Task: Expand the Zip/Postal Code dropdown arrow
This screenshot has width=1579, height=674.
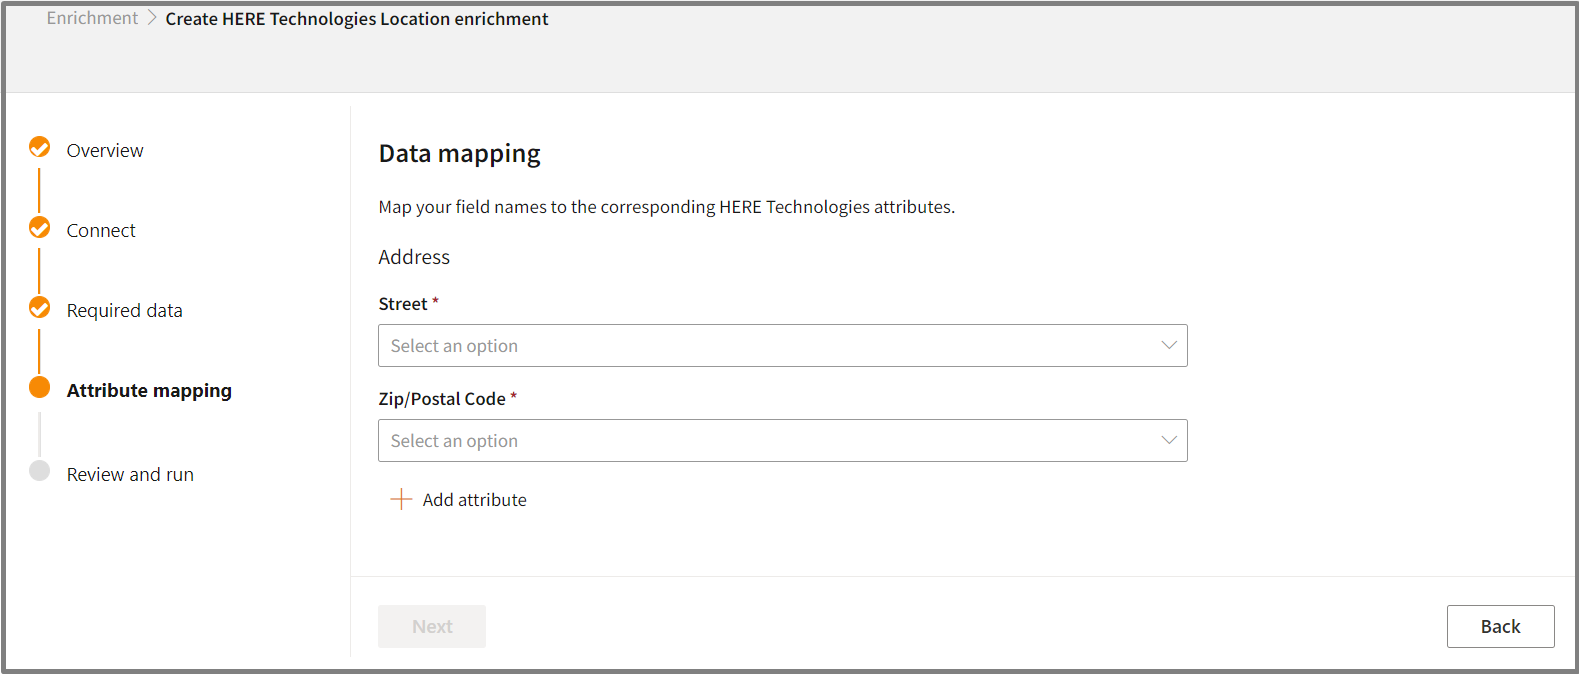Action: tap(1168, 440)
